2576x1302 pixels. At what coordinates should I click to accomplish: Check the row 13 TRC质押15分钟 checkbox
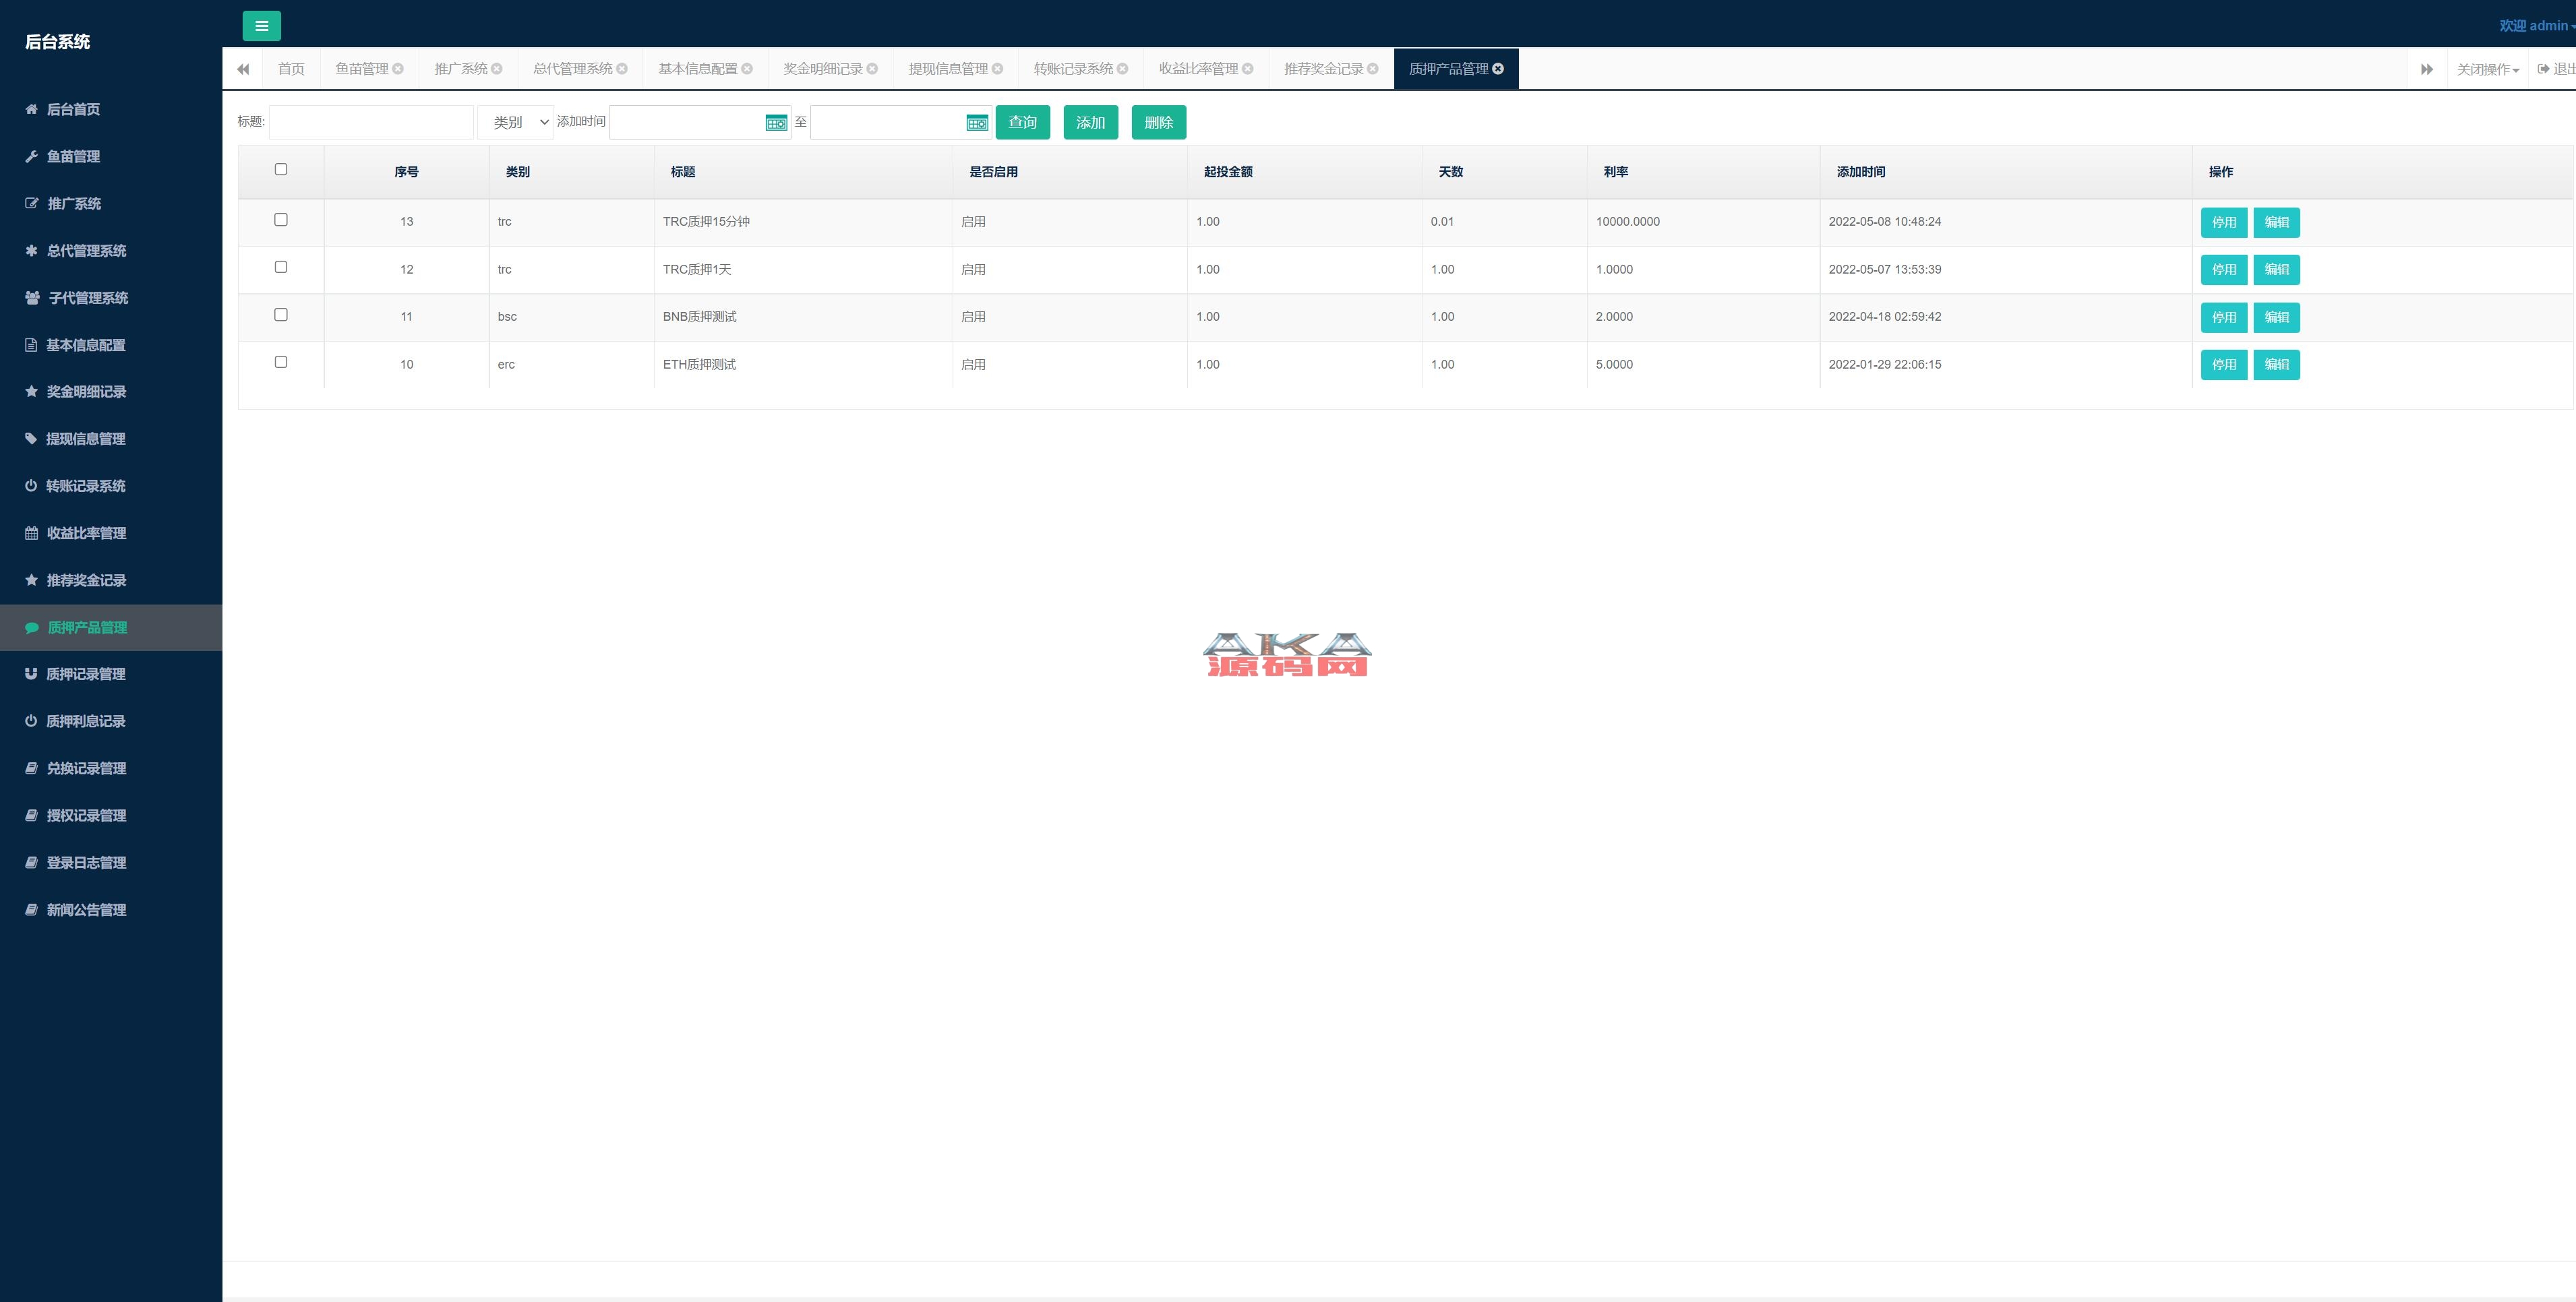(281, 220)
